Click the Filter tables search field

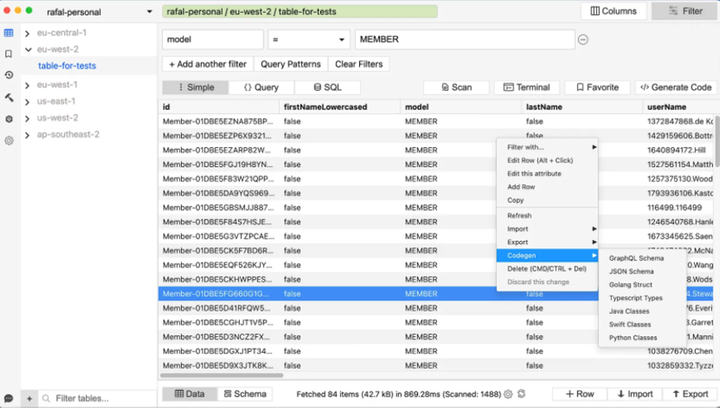click(98, 398)
